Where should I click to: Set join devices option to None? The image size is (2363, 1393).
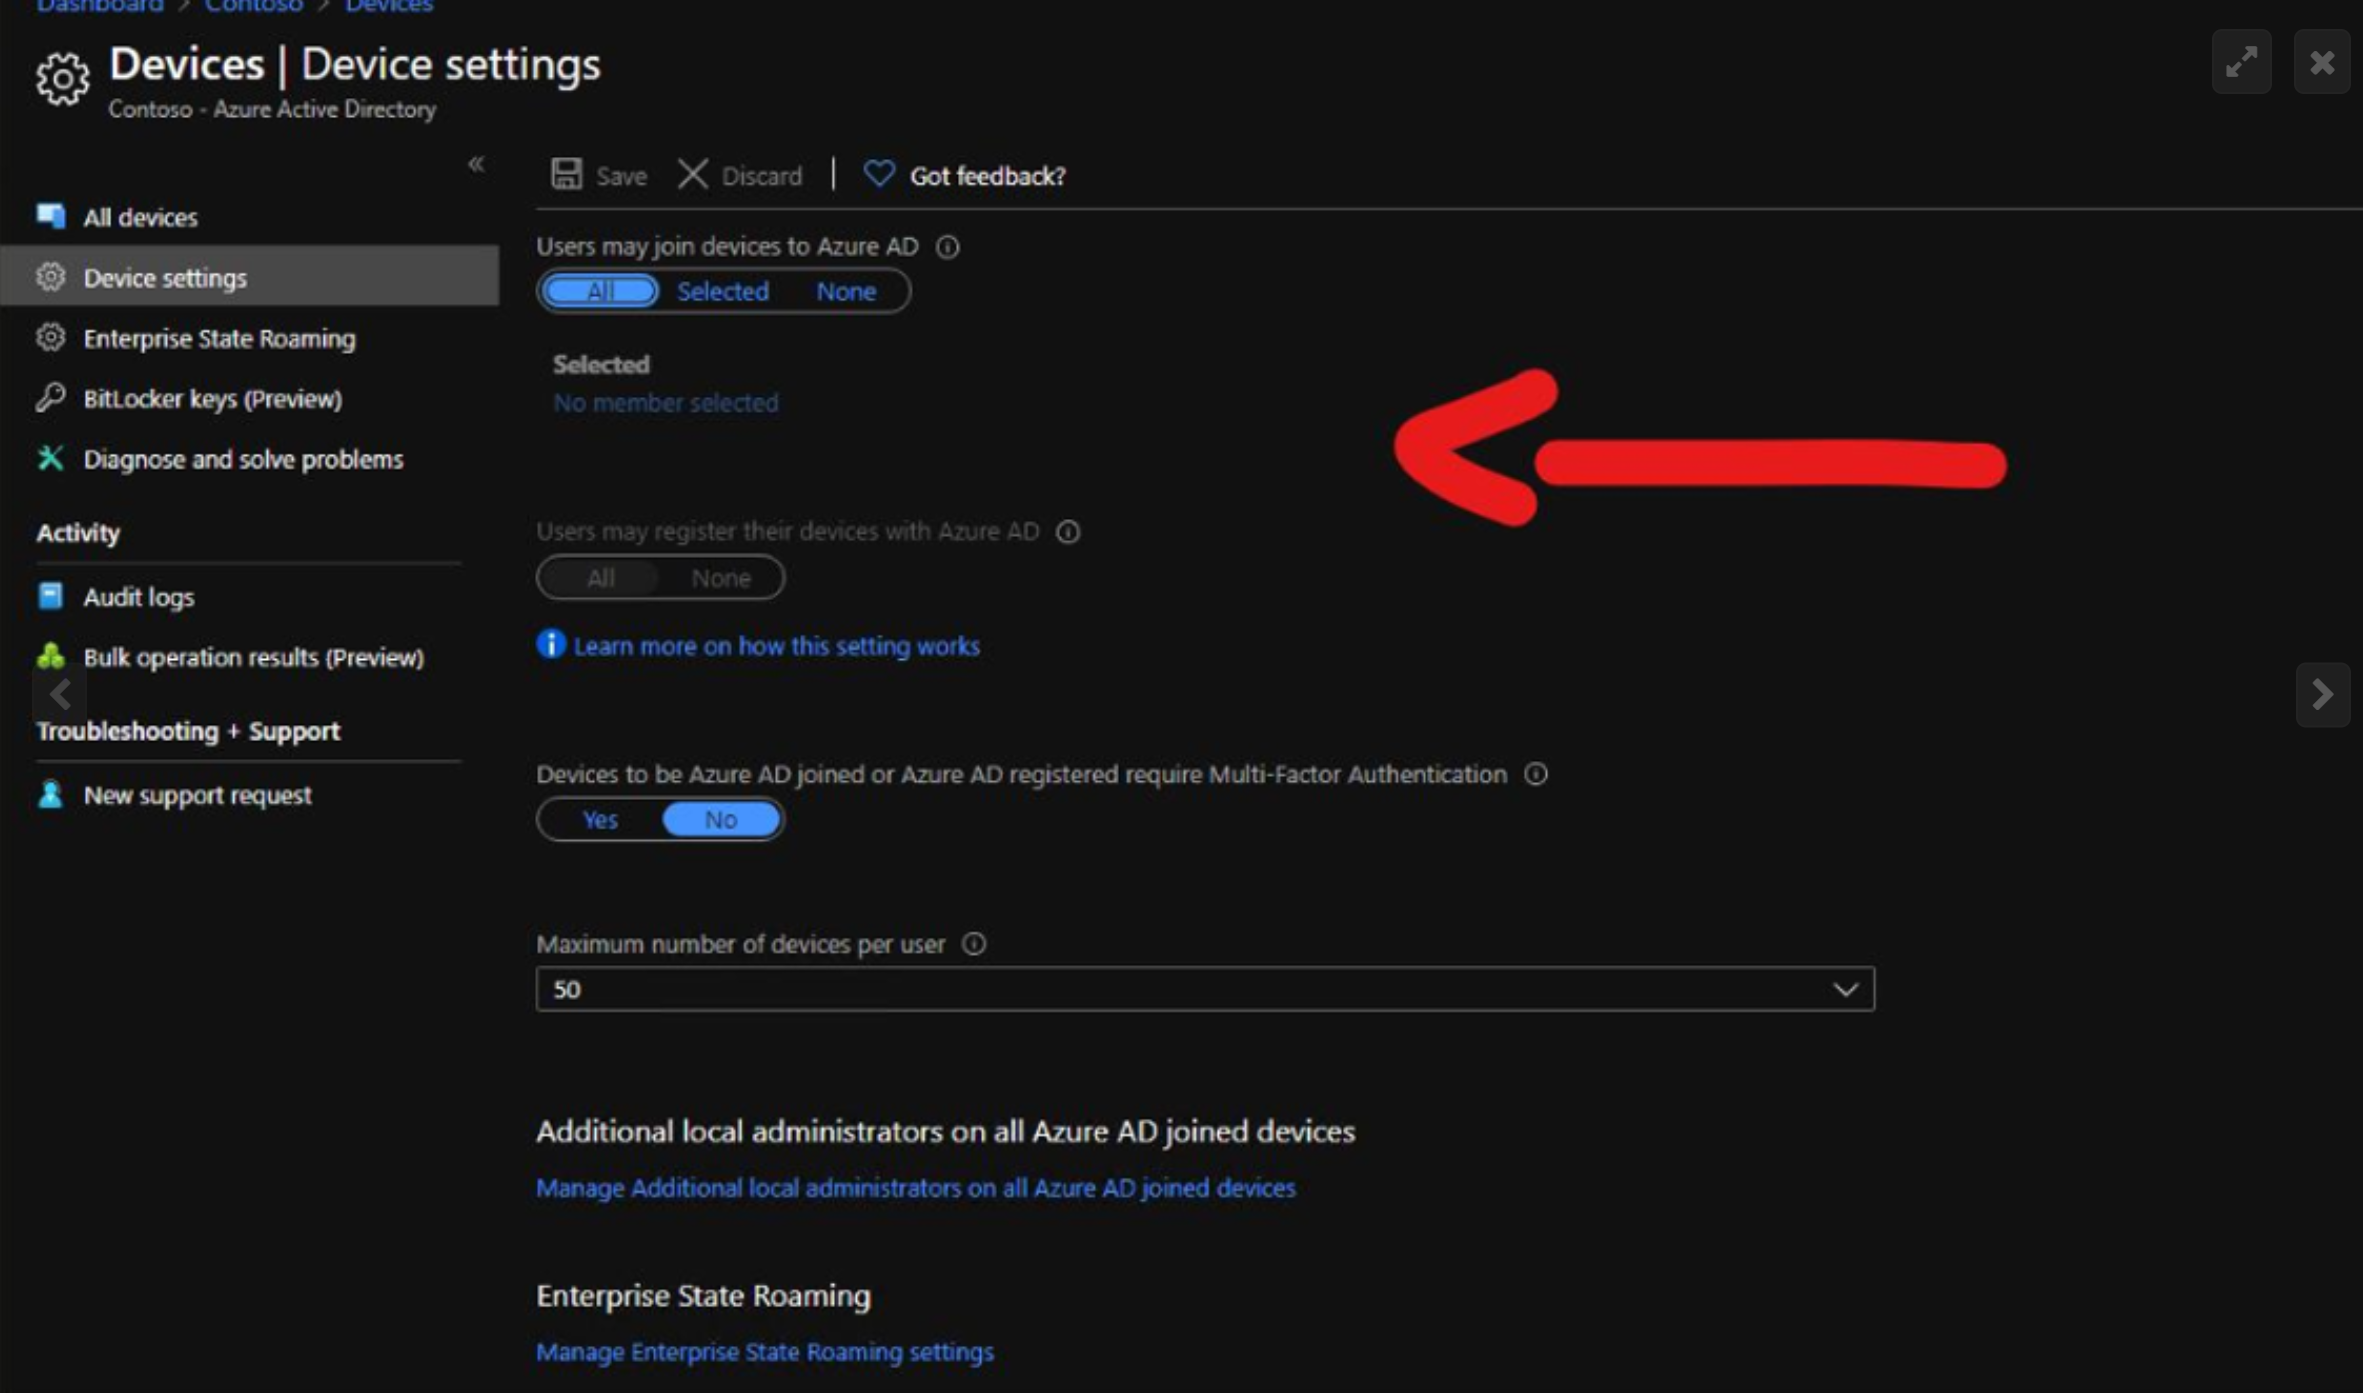point(845,291)
